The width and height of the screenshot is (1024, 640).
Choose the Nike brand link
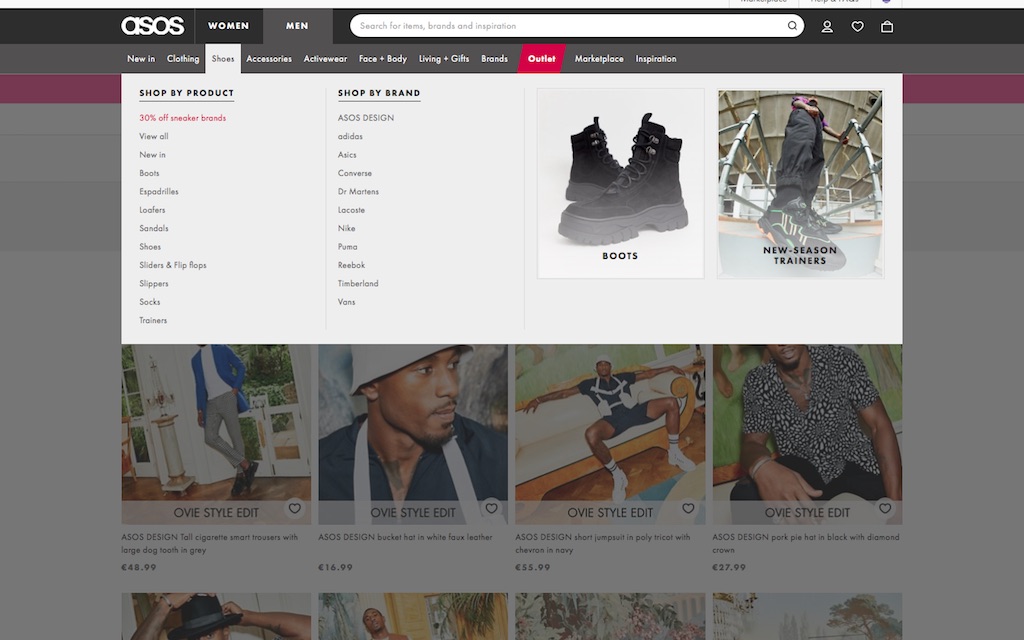[346, 228]
